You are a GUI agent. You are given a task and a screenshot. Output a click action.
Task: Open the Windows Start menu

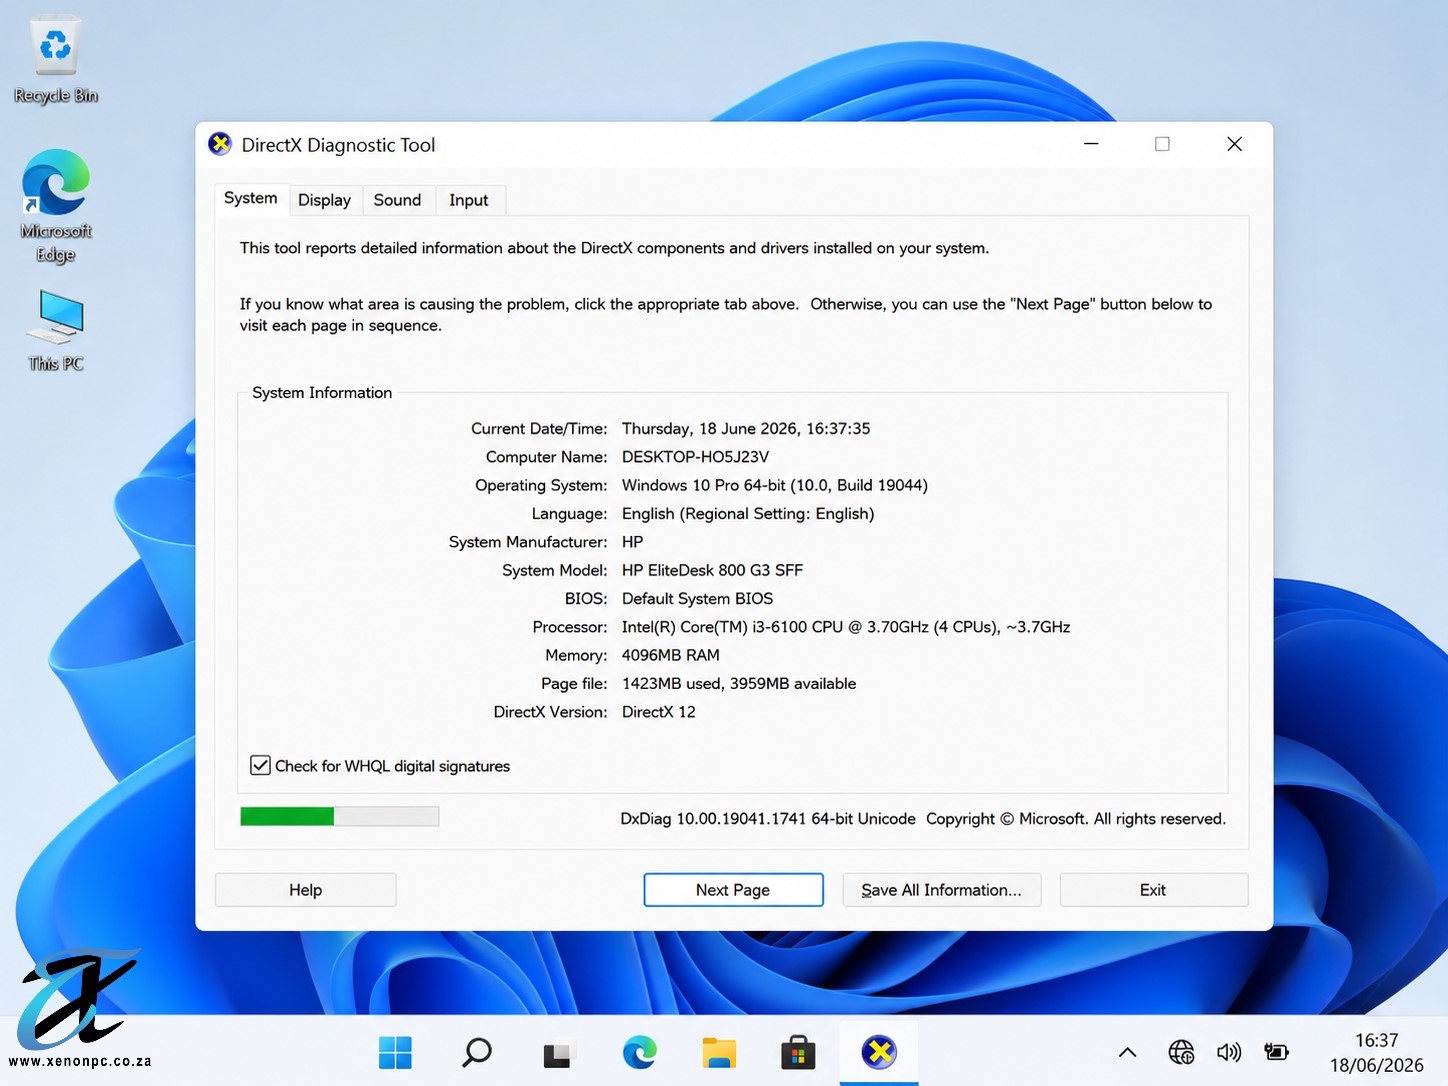click(x=395, y=1052)
